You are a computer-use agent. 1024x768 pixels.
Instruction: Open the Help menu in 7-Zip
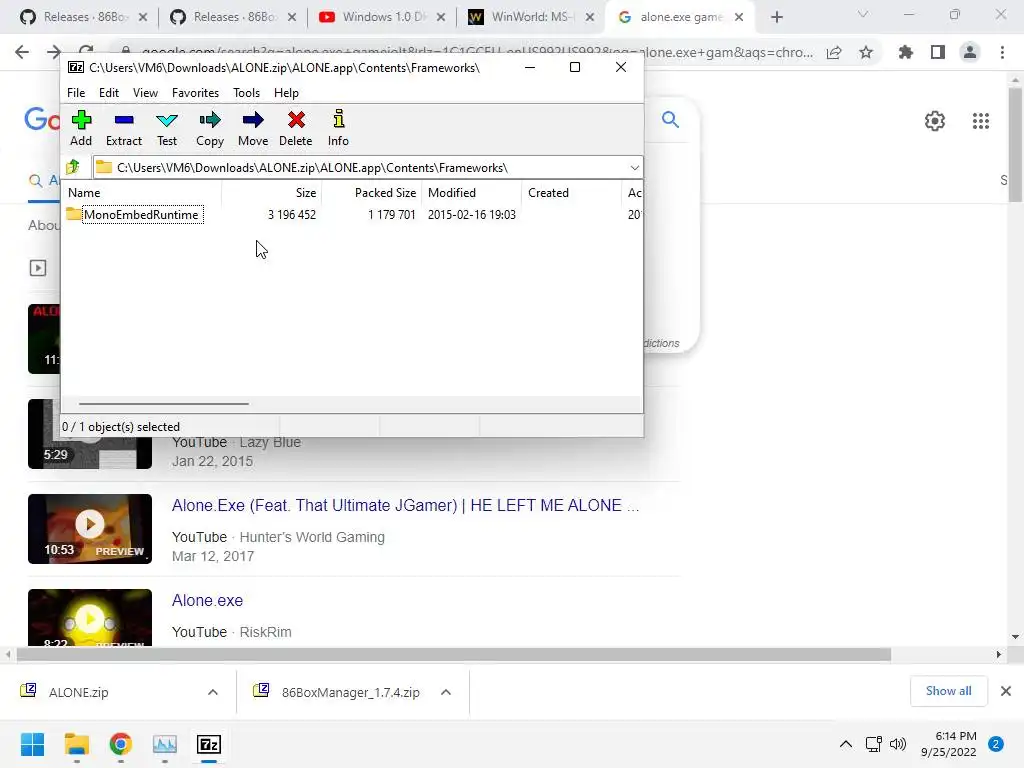(286, 93)
